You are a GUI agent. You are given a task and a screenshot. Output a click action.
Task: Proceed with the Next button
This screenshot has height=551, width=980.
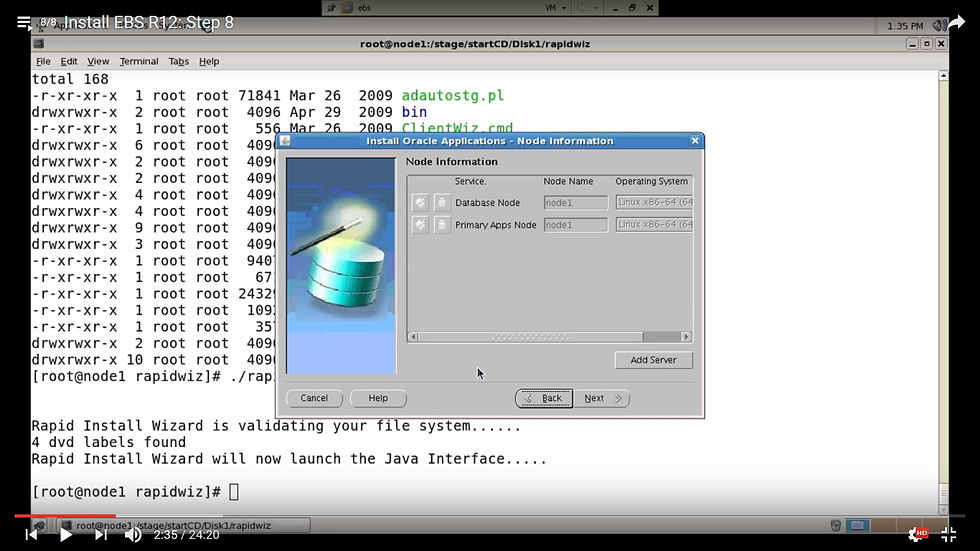tap(602, 398)
